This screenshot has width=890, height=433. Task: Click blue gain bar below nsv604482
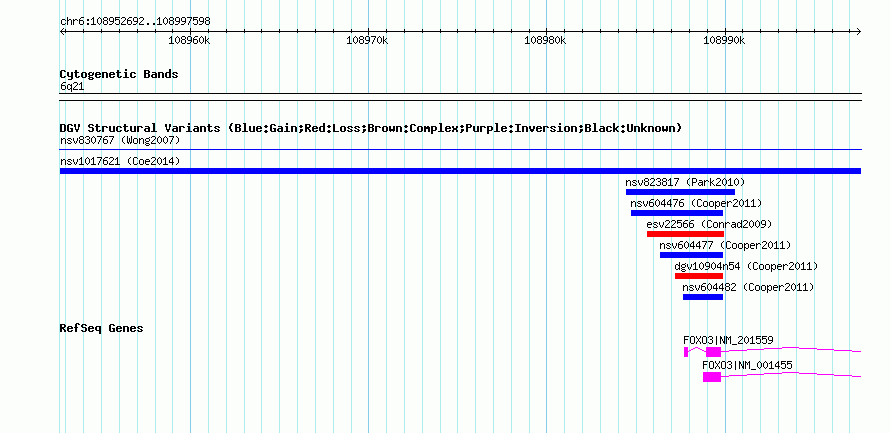pos(703,297)
